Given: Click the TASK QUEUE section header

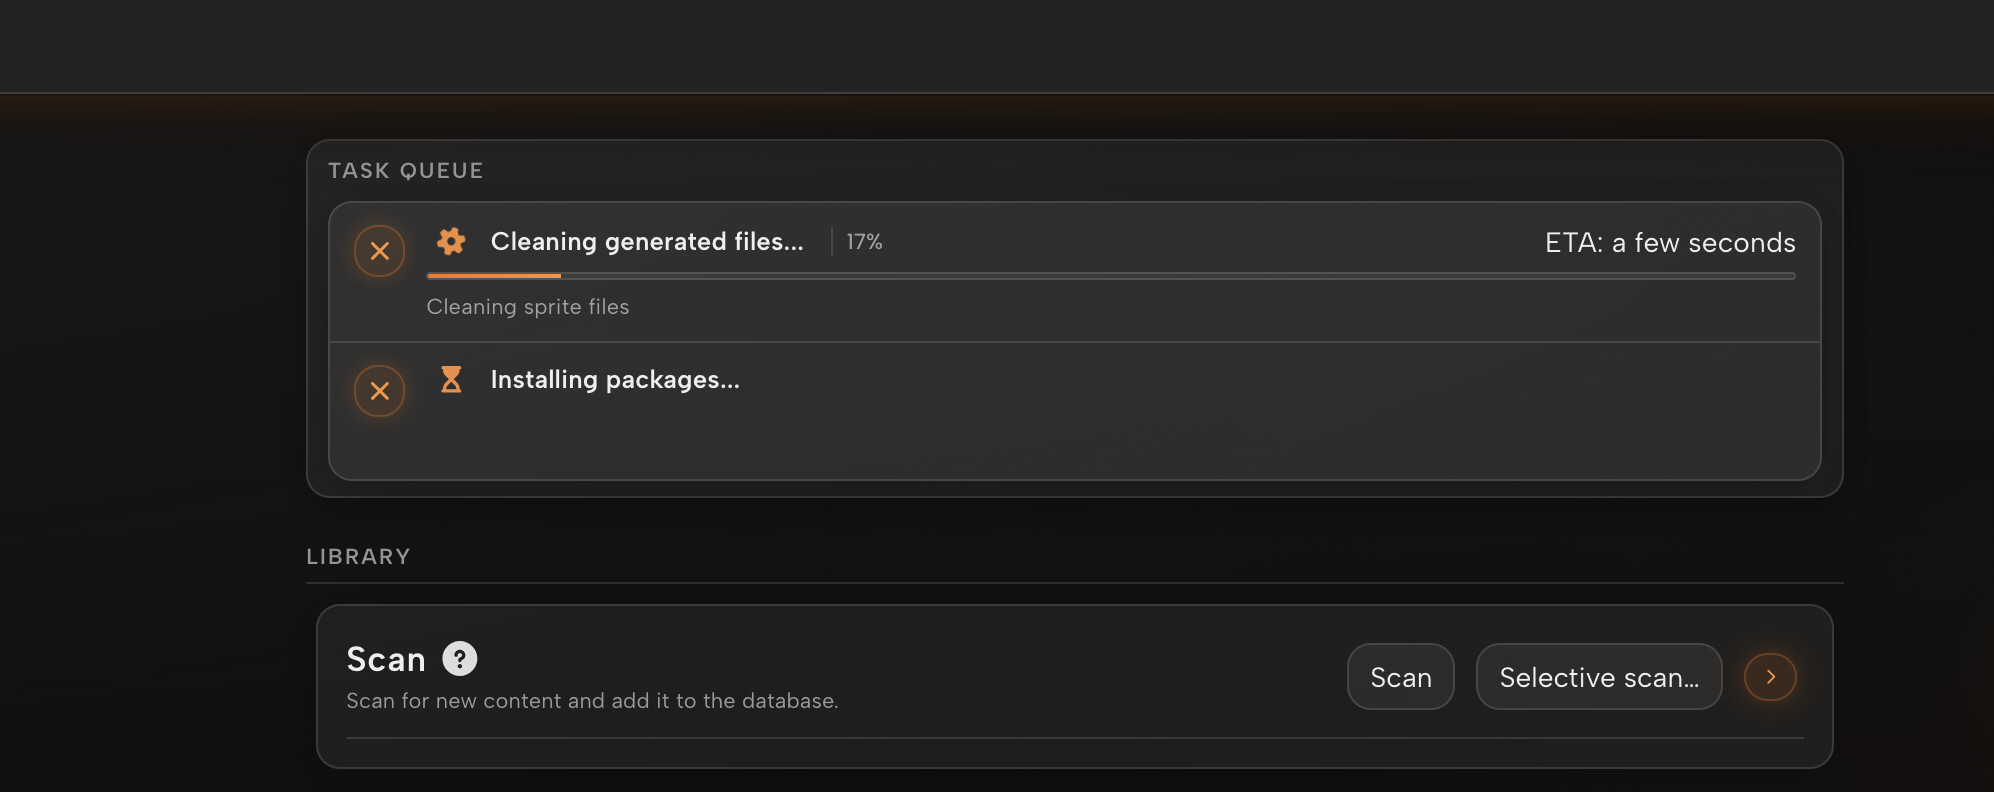Looking at the screenshot, I should pos(406,171).
